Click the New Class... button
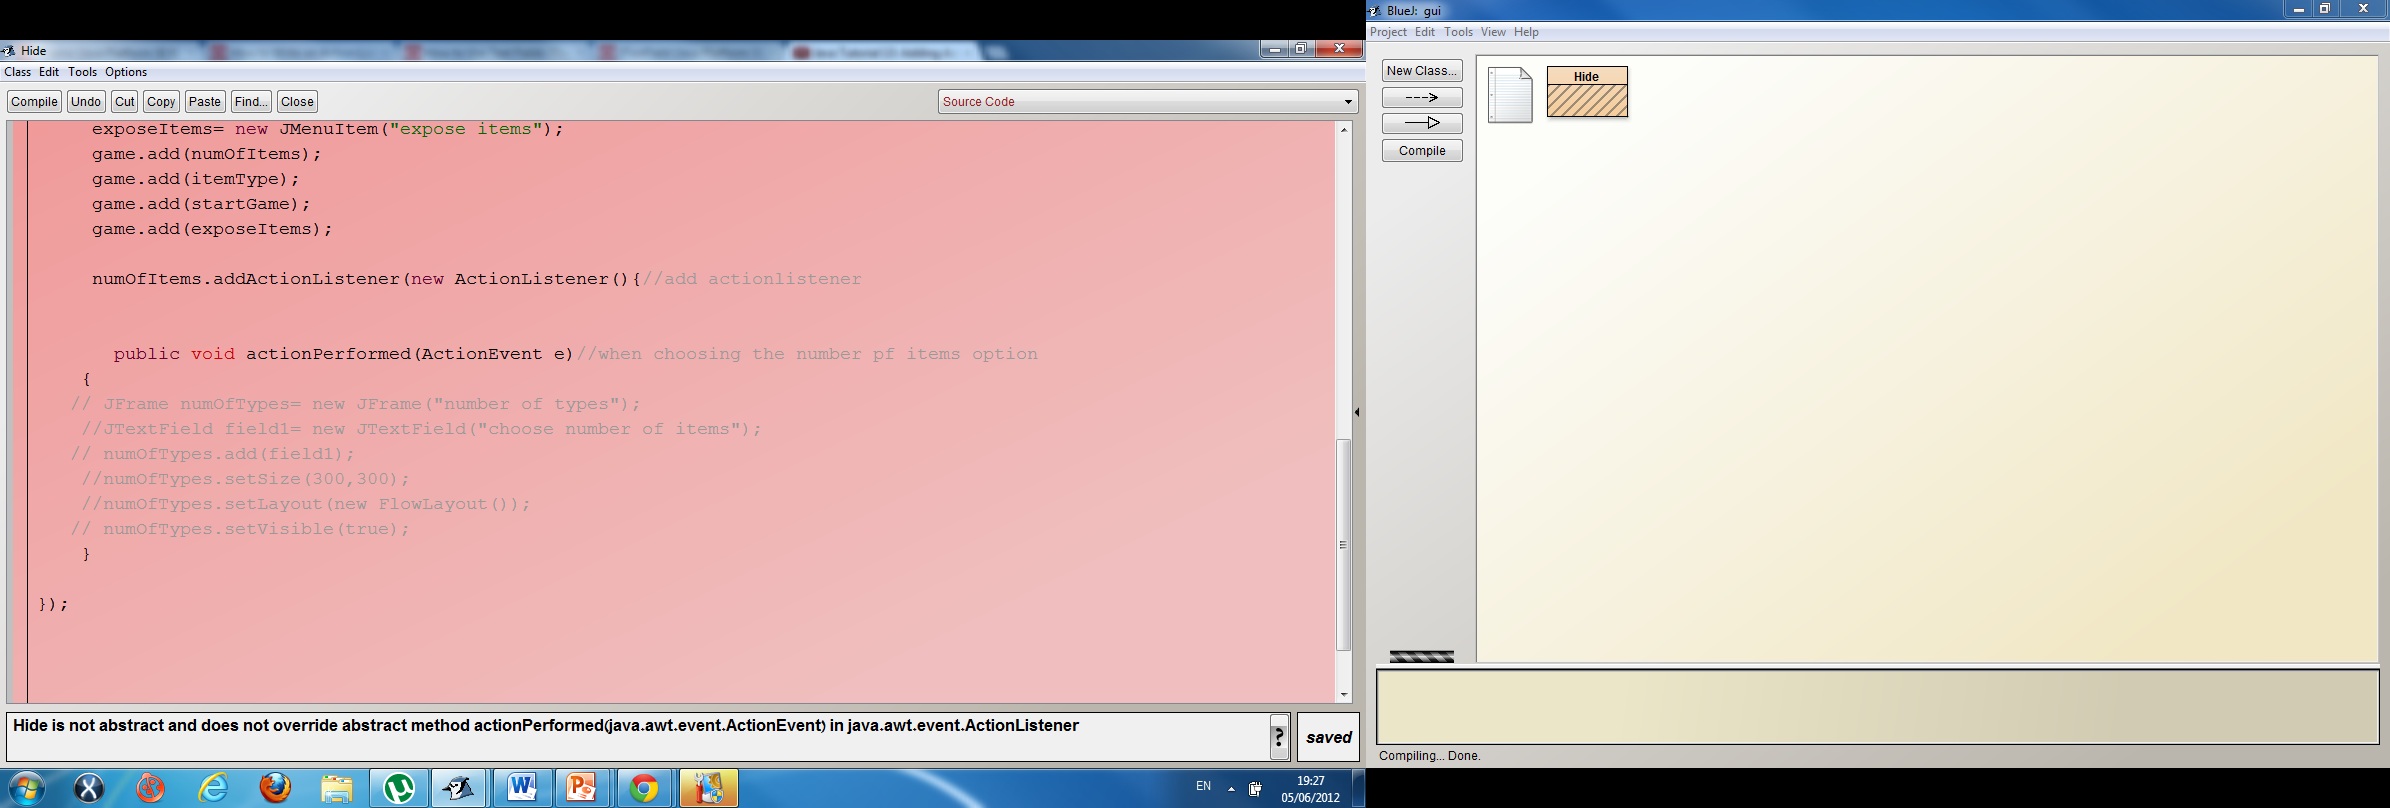The height and width of the screenshot is (808, 2390). pyautogui.click(x=1421, y=71)
